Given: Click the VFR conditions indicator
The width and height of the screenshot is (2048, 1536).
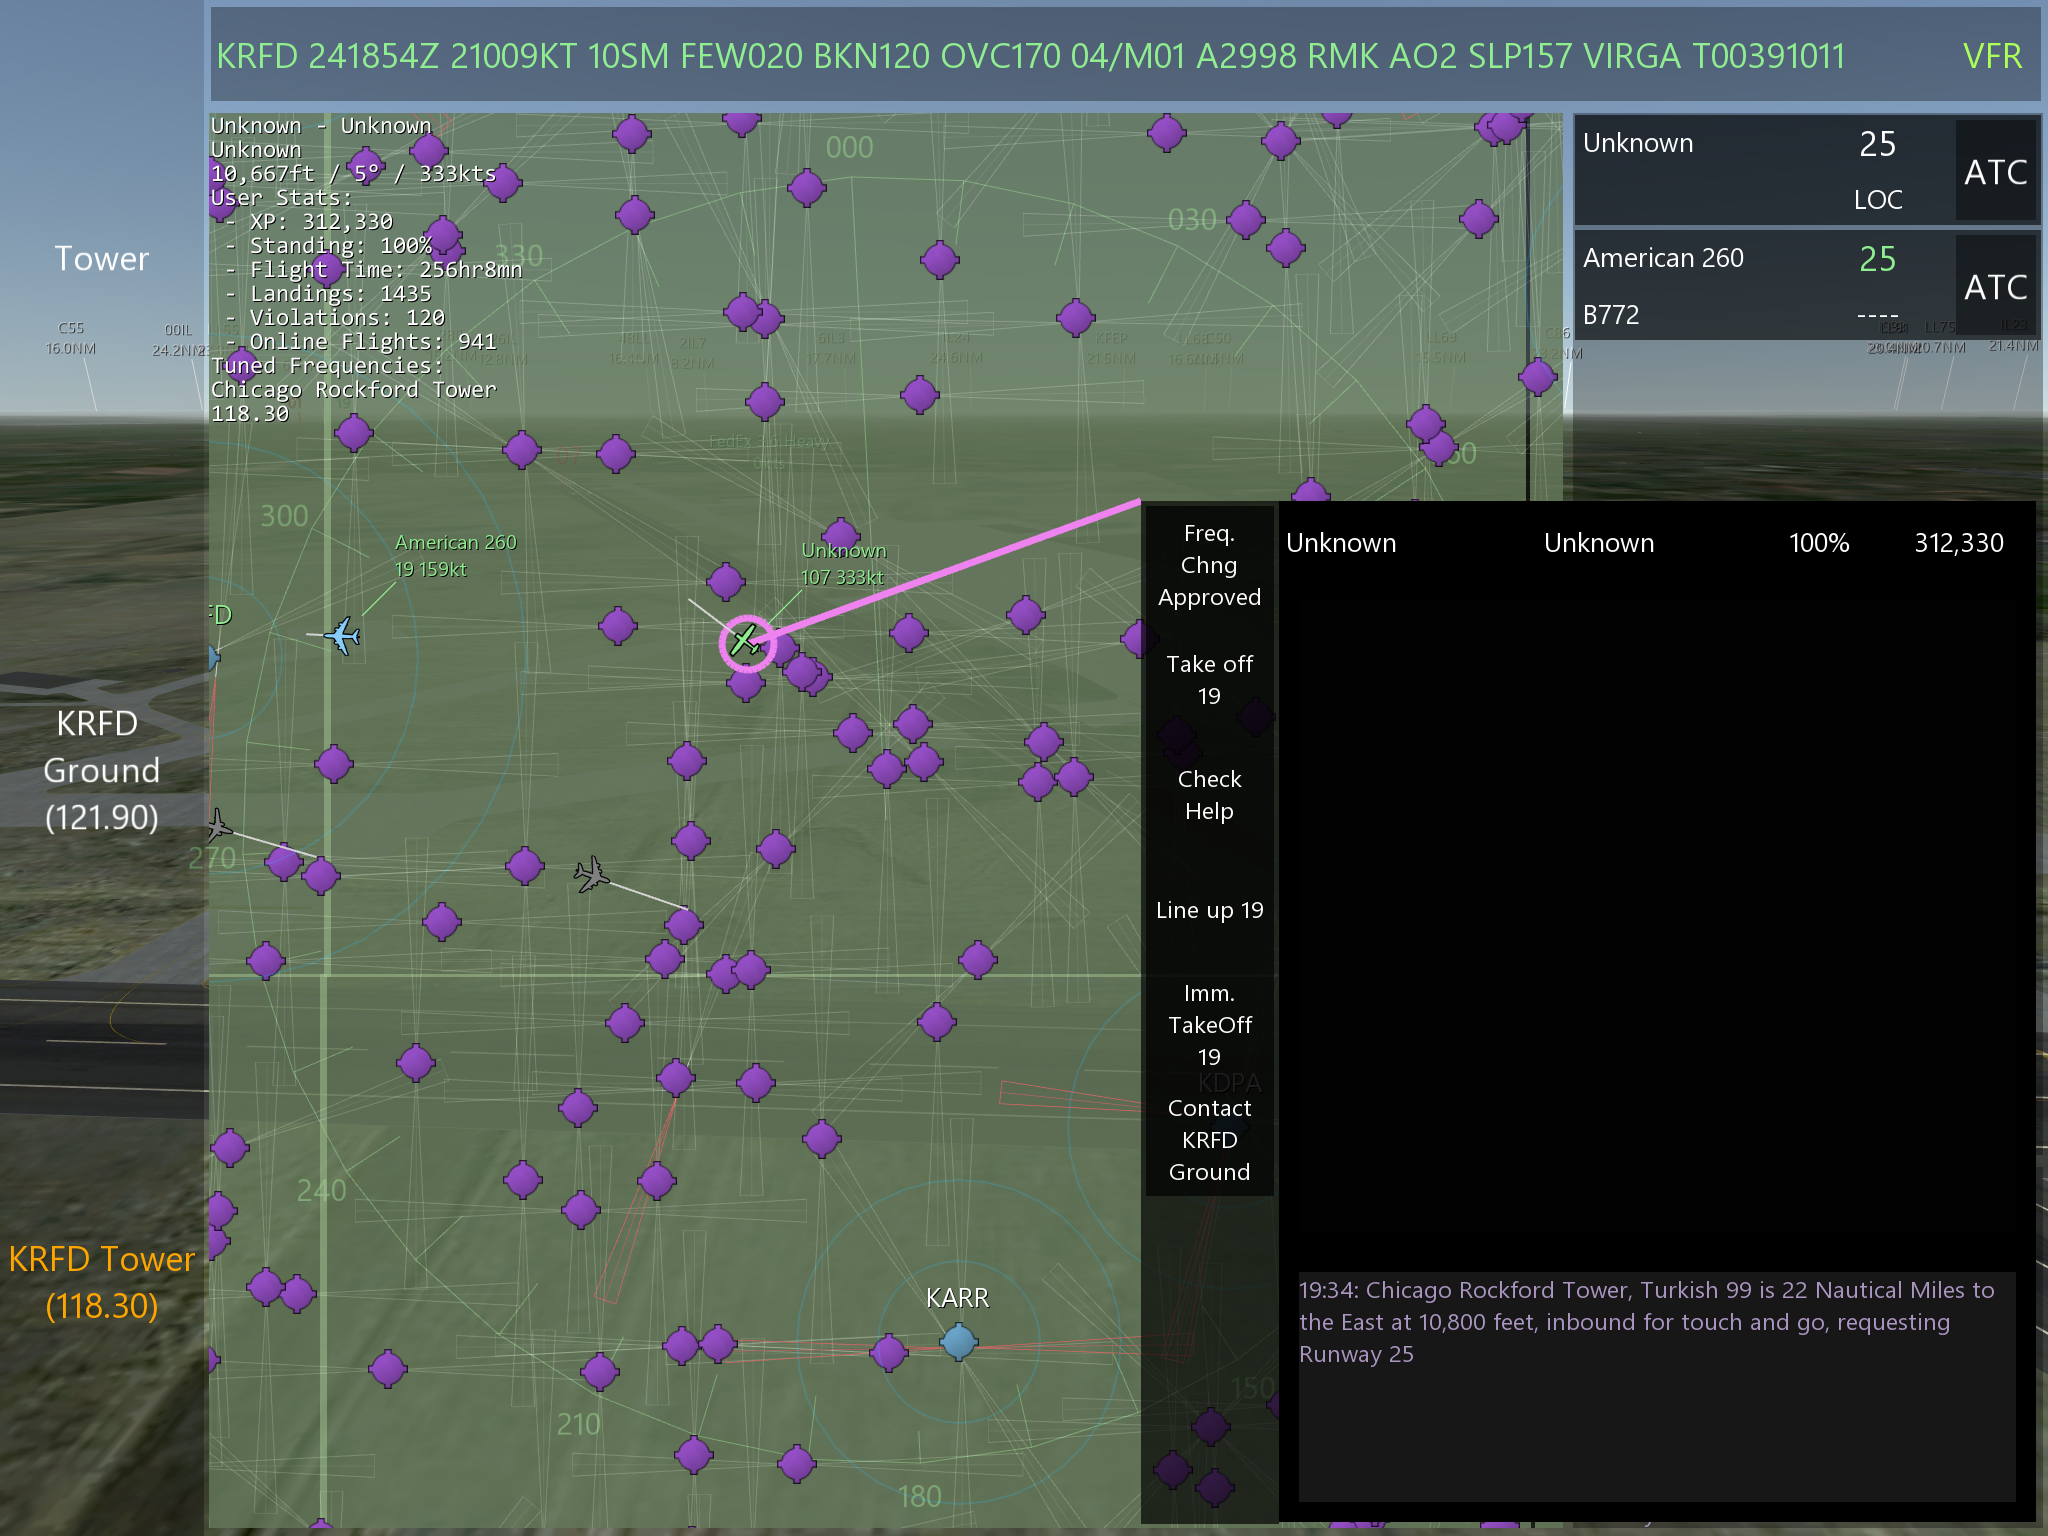Looking at the screenshot, I should click(1991, 56).
